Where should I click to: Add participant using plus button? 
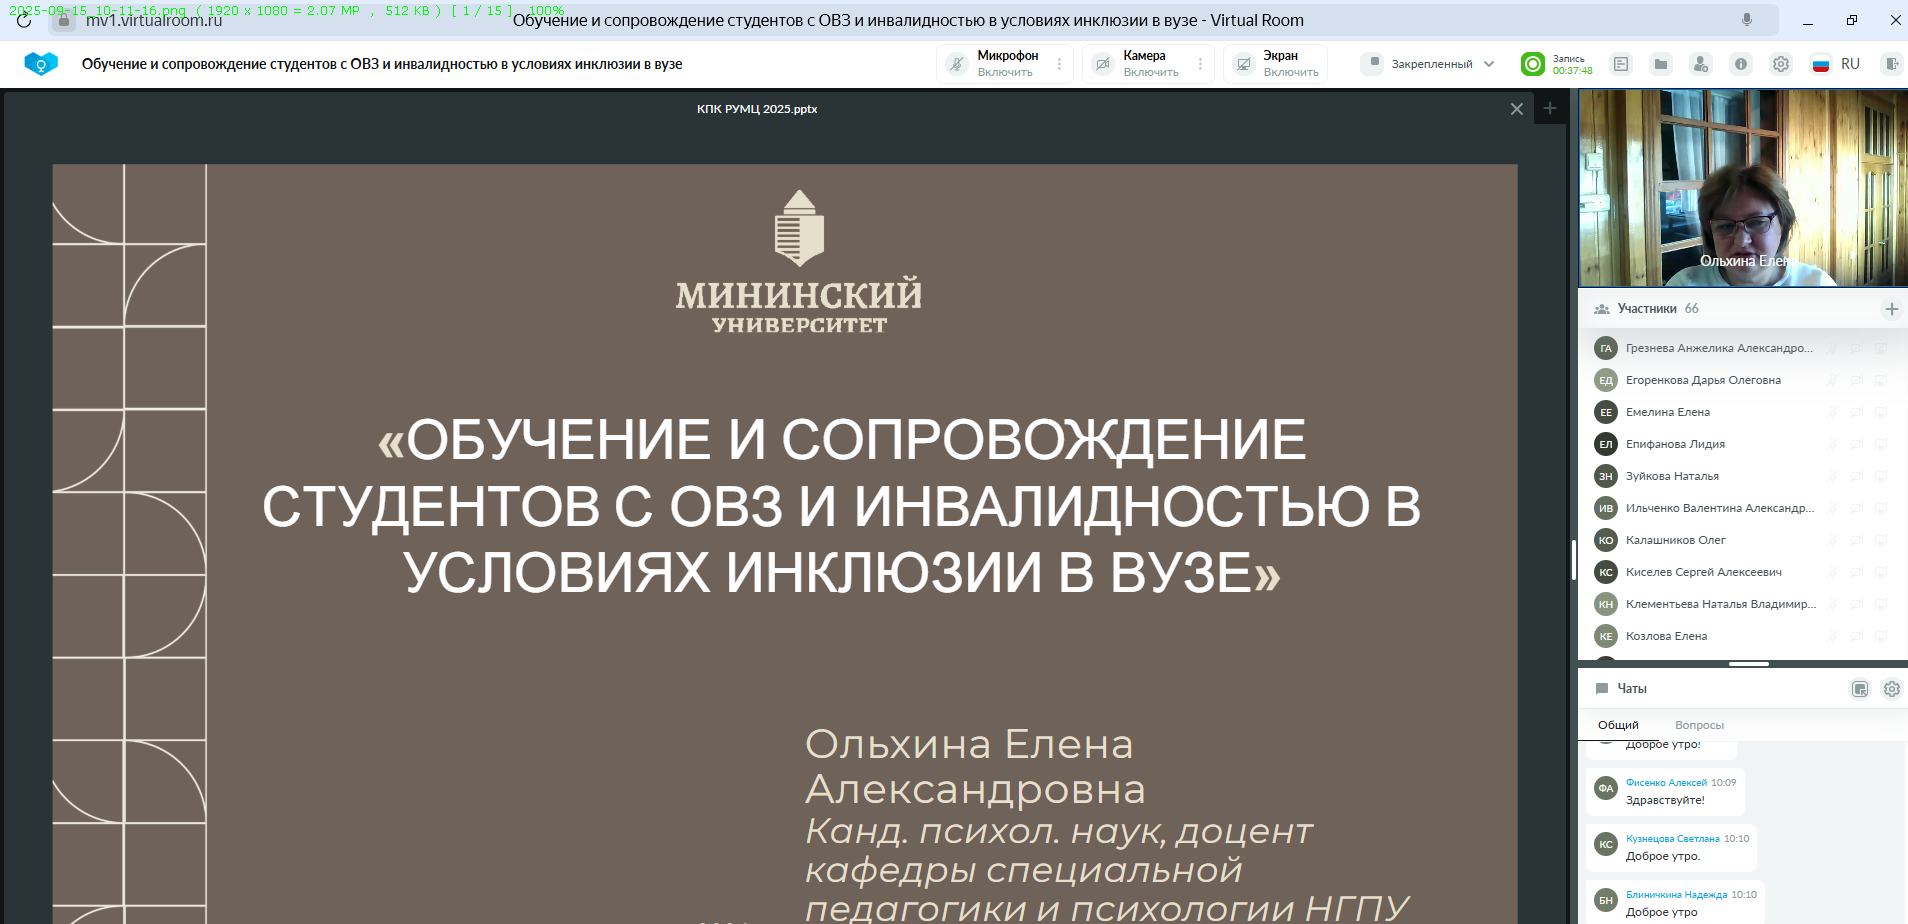(x=1891, y=309)
